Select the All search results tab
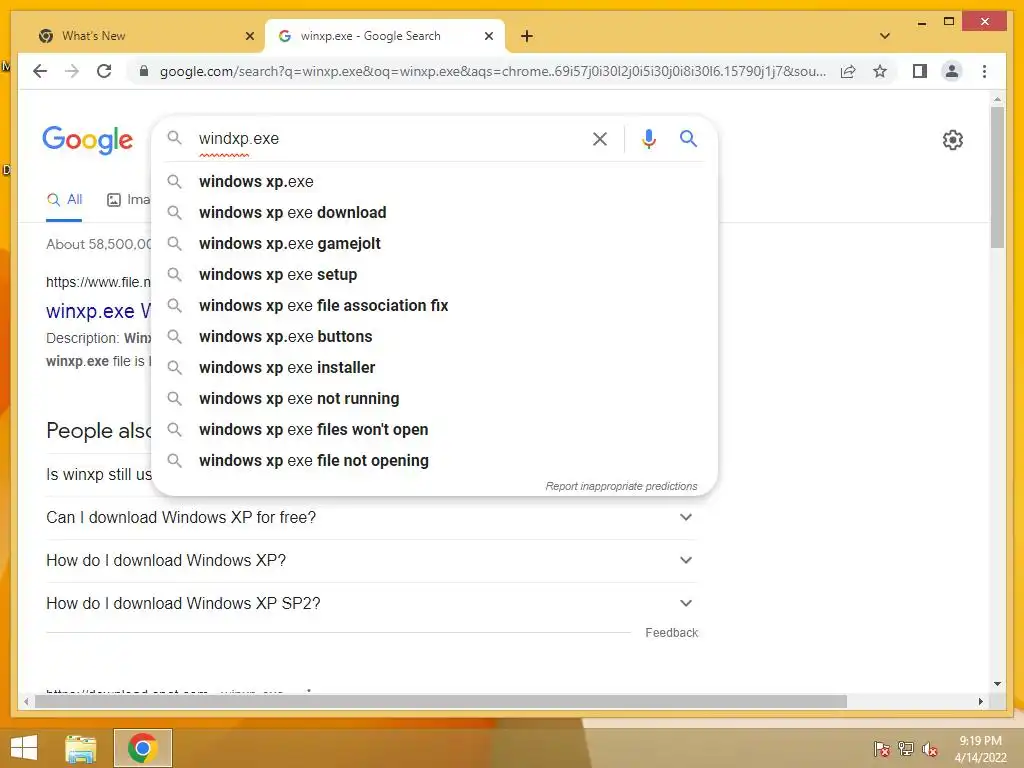This screenshot has height=768, width=1024. coord(64,200)
